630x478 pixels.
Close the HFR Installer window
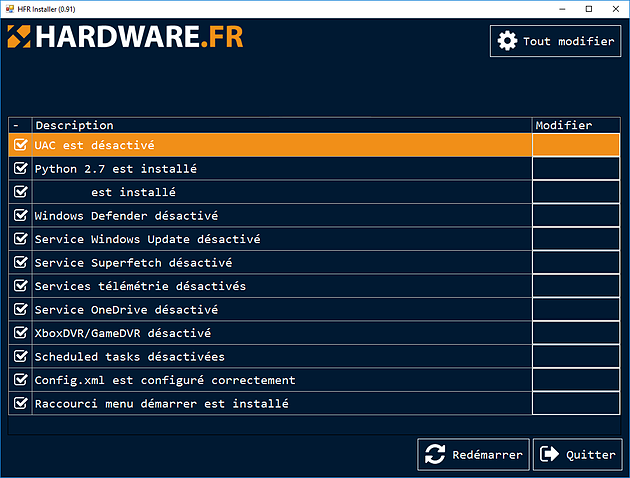point(616,9)
